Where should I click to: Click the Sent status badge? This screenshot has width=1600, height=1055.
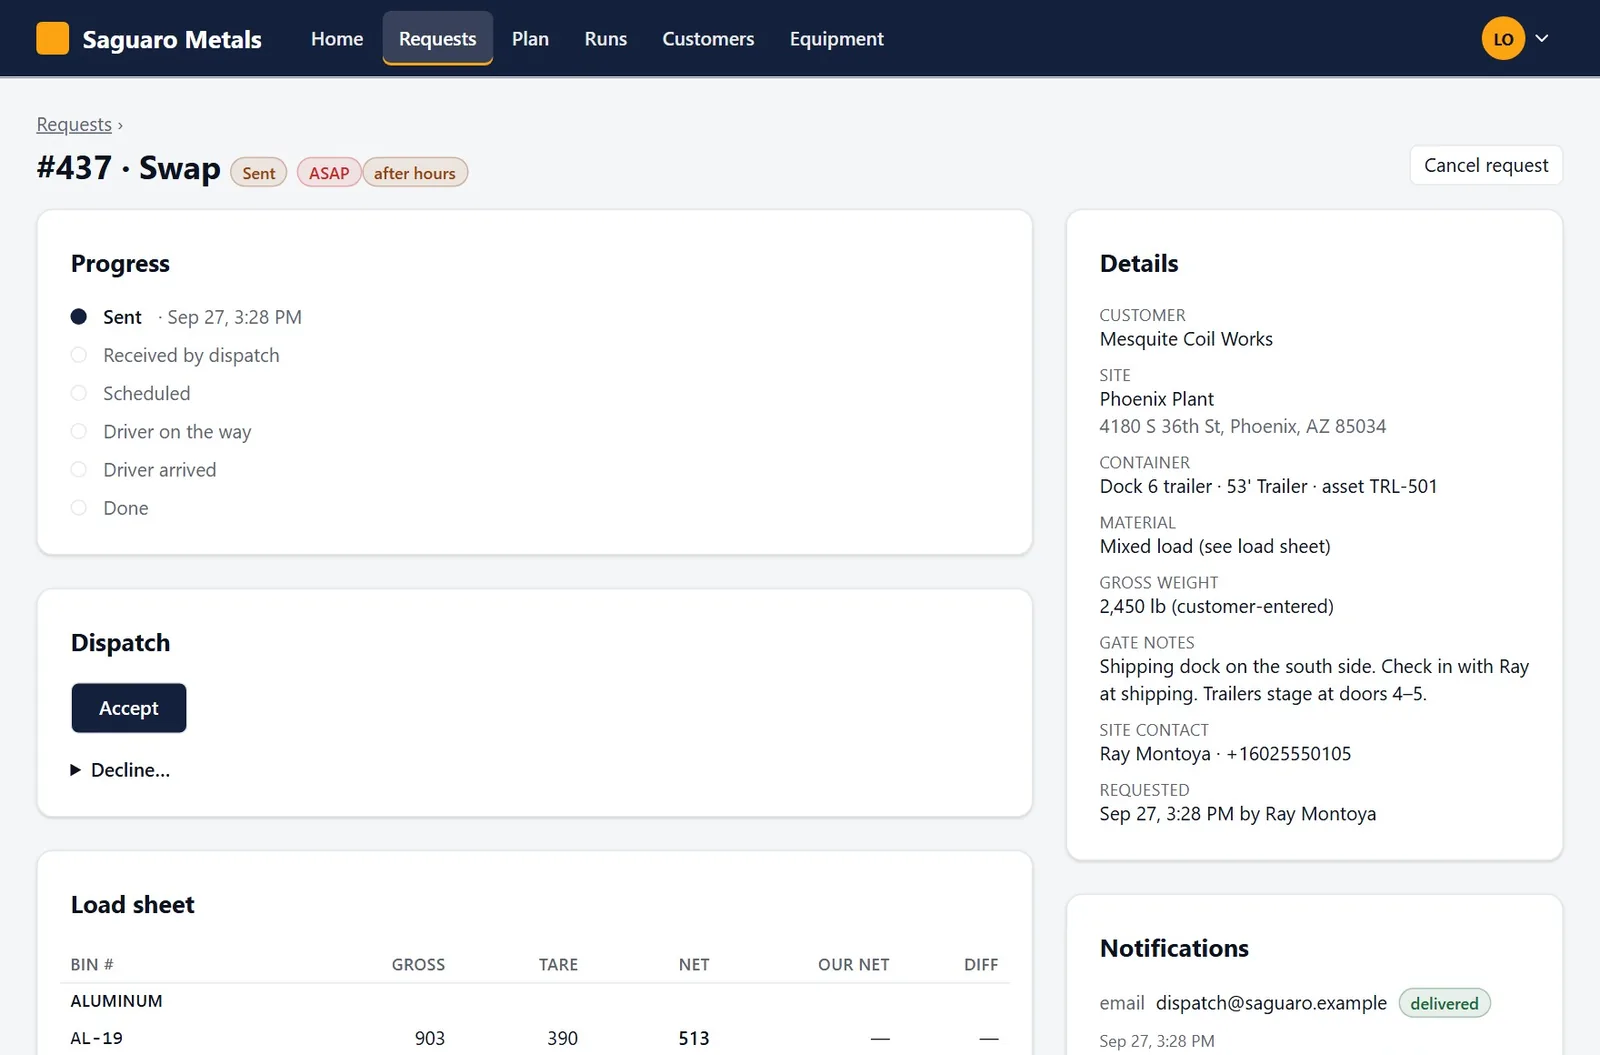pos(259,173)
